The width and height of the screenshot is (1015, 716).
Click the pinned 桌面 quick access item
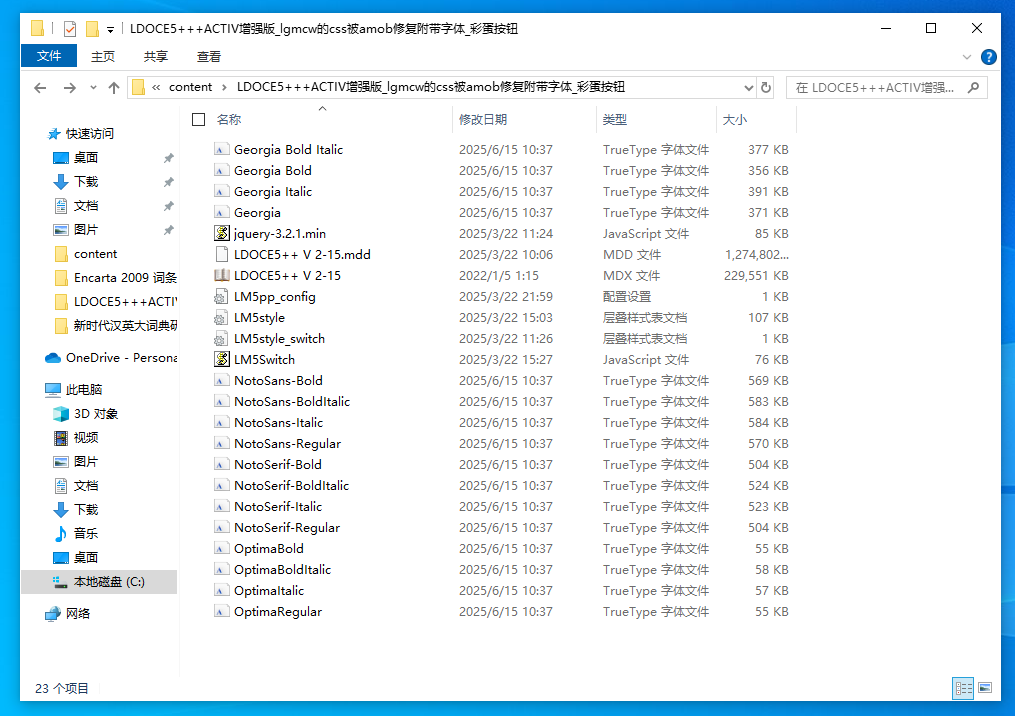click(86, 158)
